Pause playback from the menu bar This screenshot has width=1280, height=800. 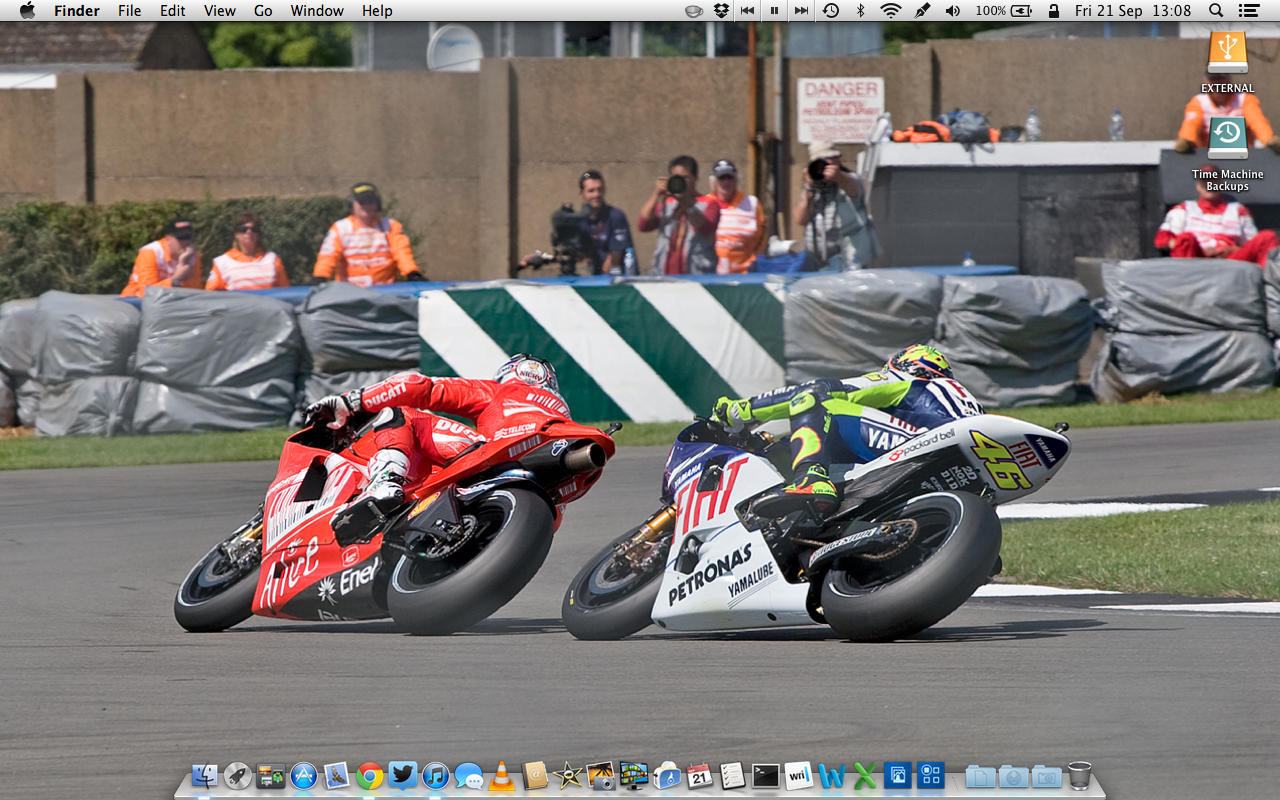click(774, 11)
